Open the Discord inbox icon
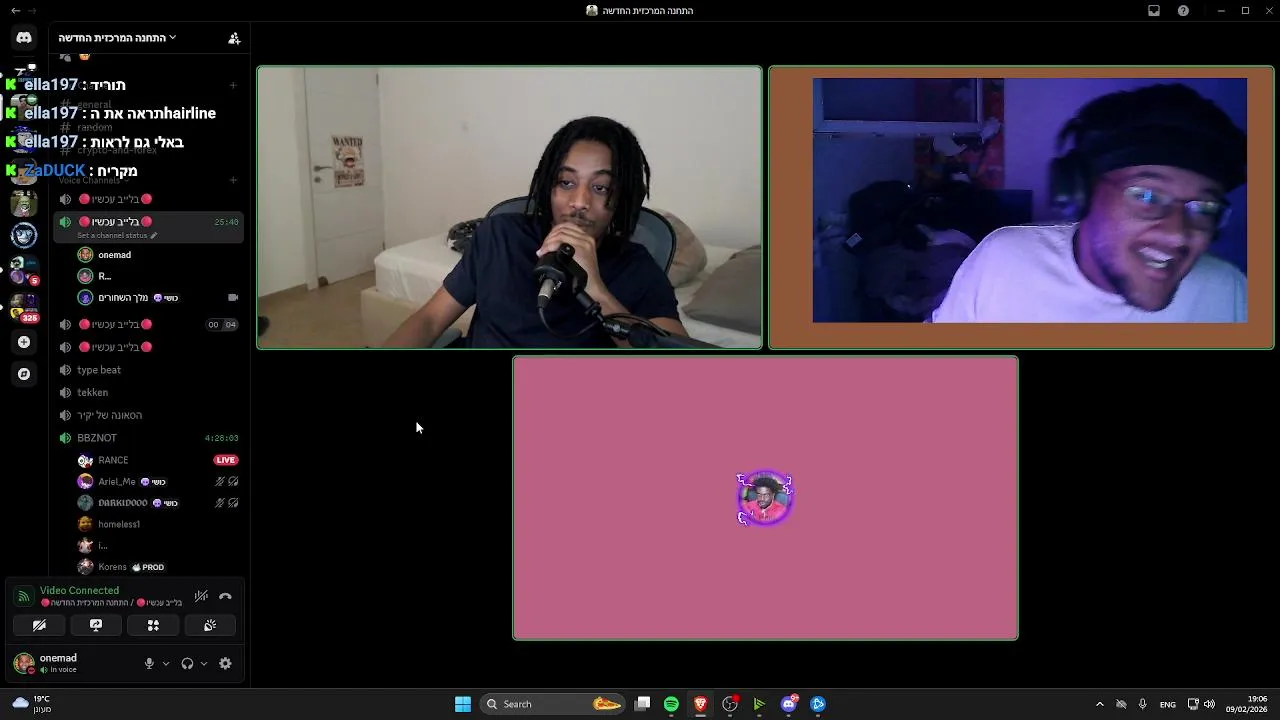 click(1154, 11)
